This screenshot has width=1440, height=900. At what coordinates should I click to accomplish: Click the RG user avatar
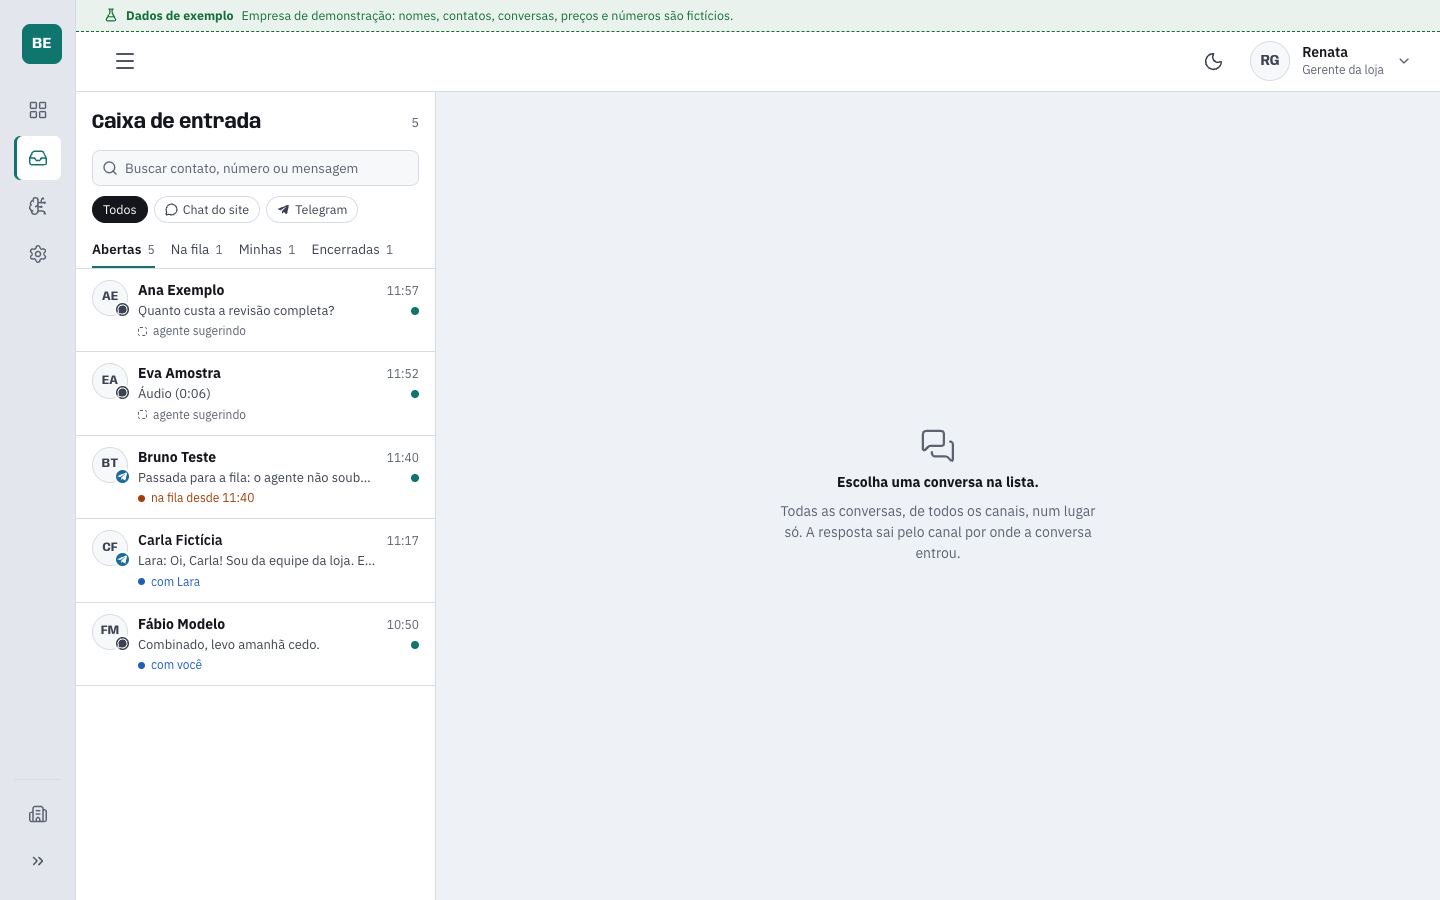tap(1270, 61)
